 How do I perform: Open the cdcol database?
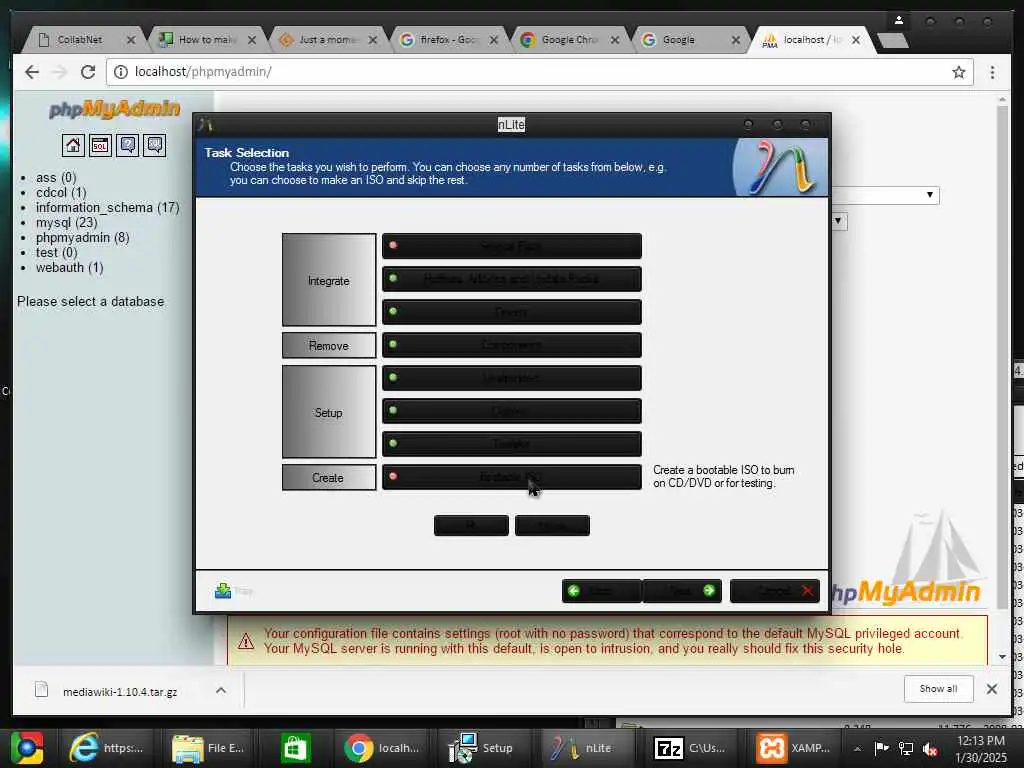(x=61, y=193)
